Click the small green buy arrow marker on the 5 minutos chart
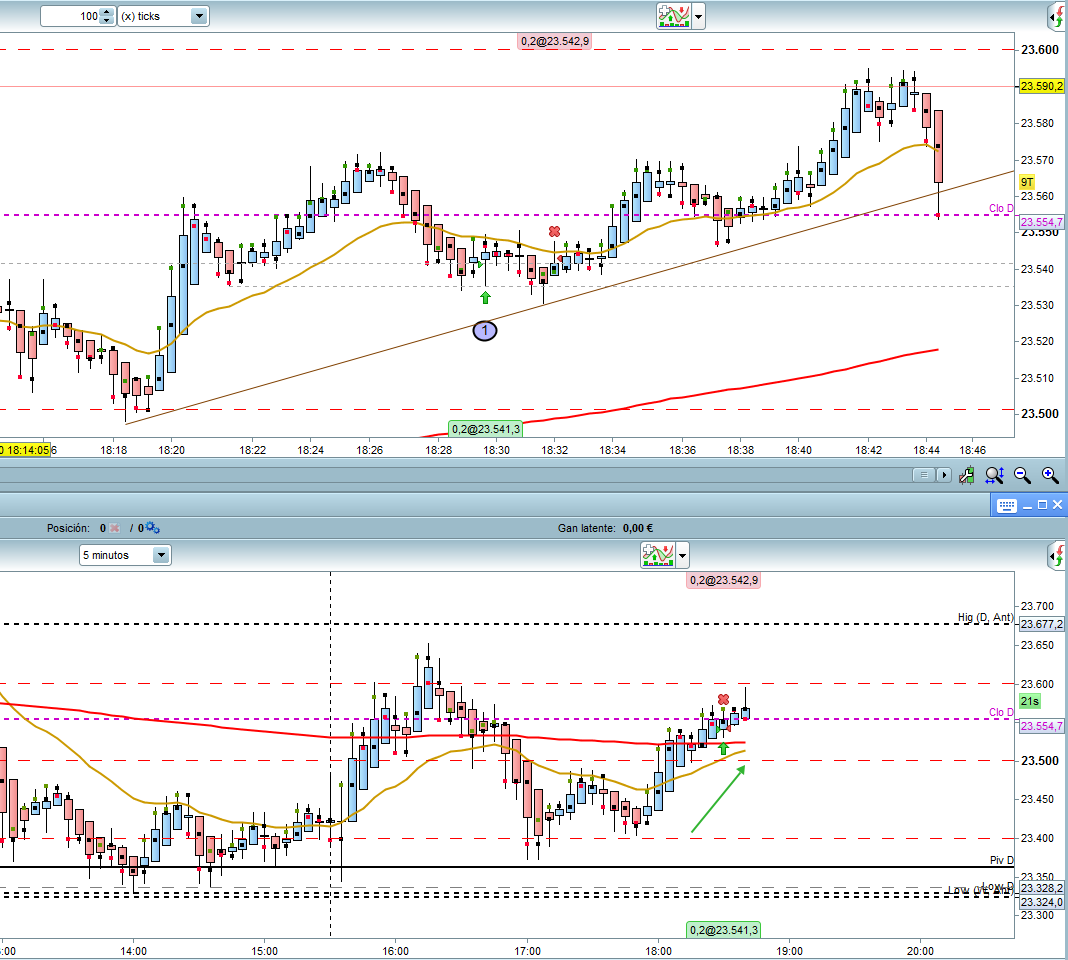Viewport: 1068px width, 960px height. pos(723,749)
